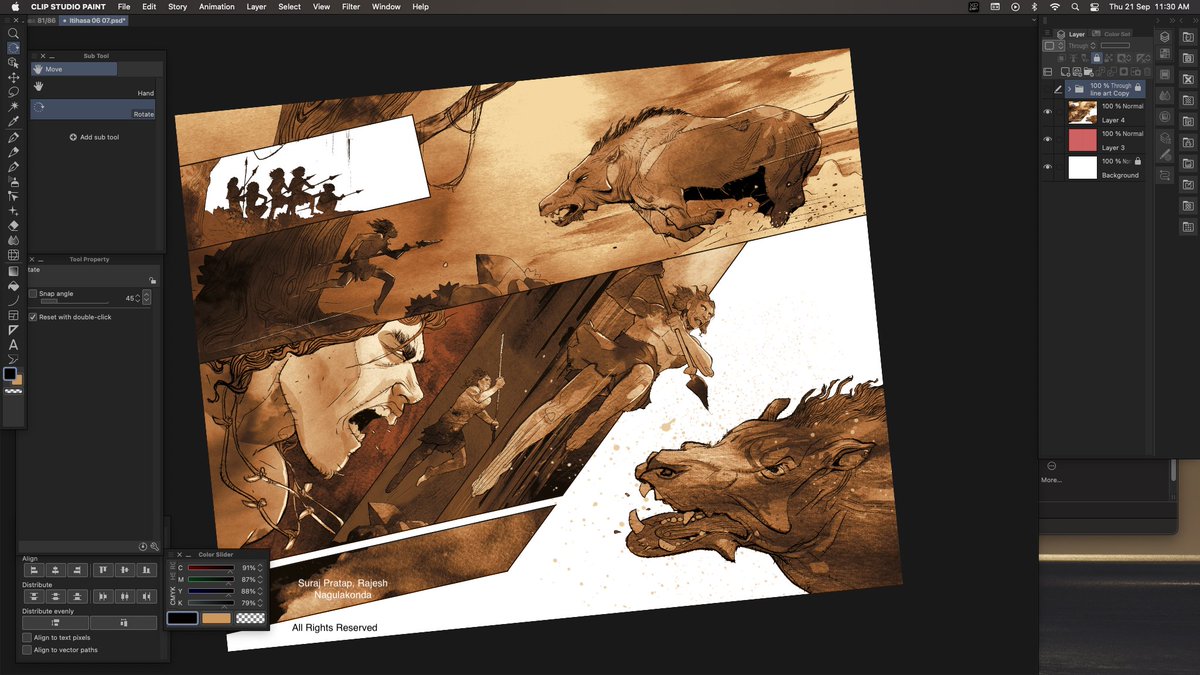Select the tan sub color swatch

coord(216,618)
